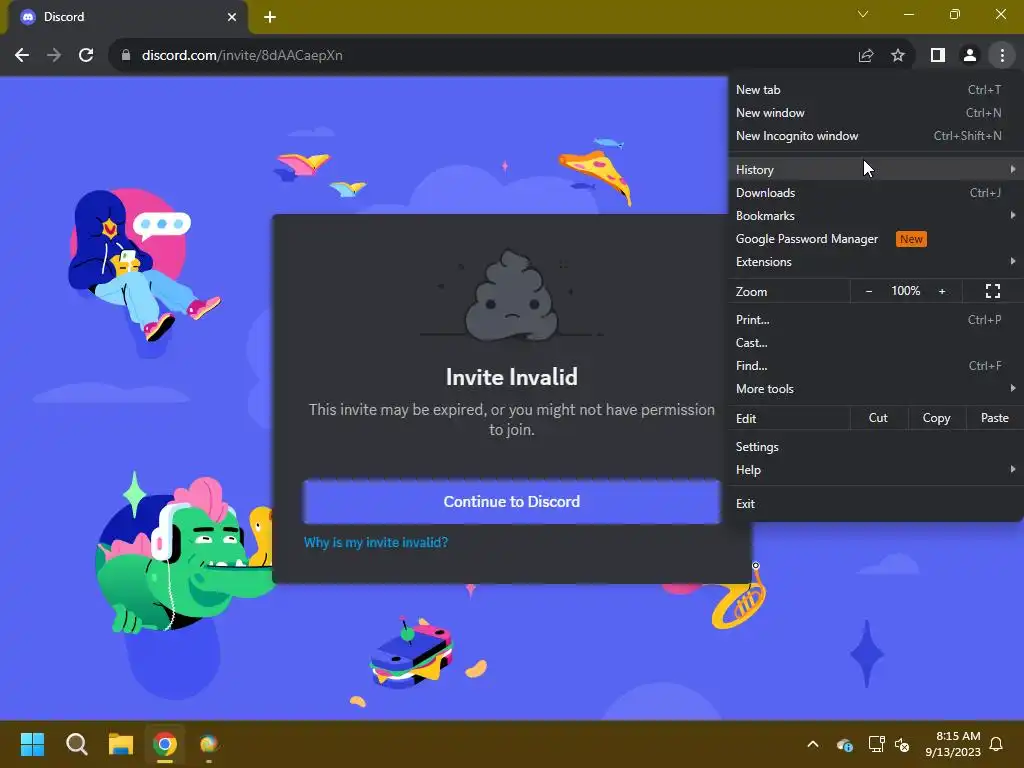View site info via padlock icon
Viewport: 1024px width, 768px height.
click(126, 56)
